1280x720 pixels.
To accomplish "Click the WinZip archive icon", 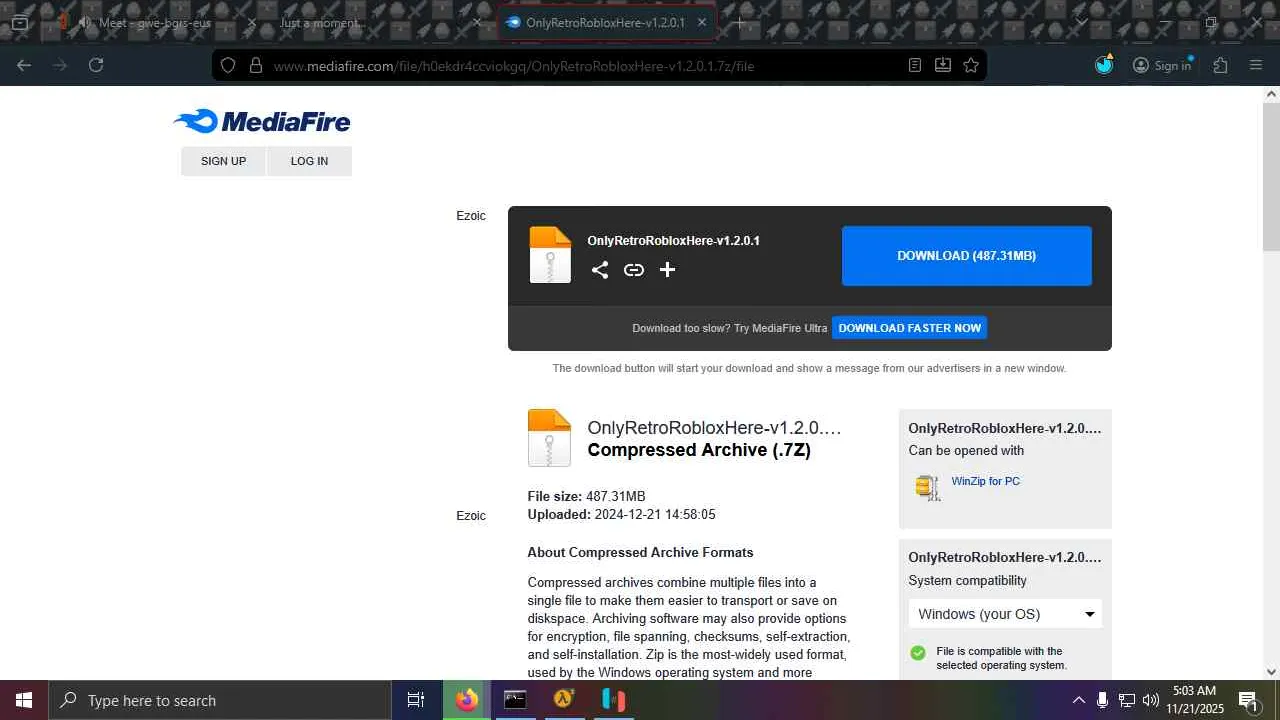I will (x=928, y=487).
